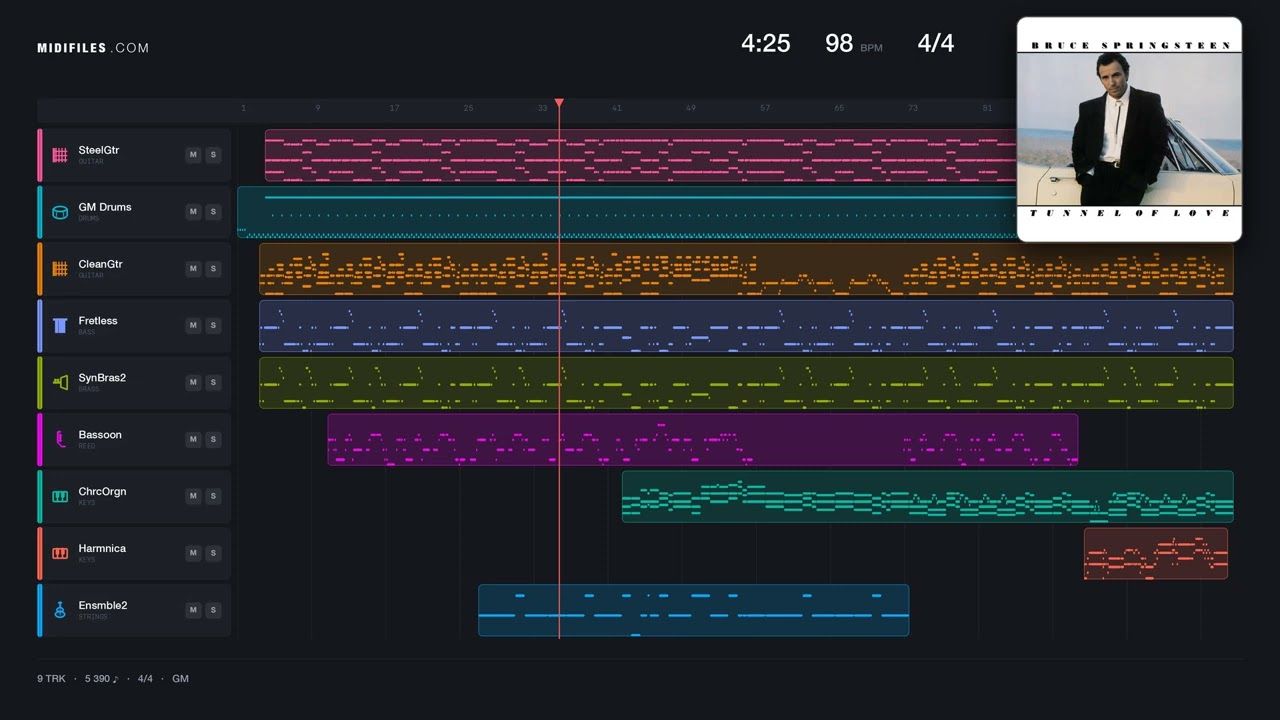Select the magenta Bassoon clip

point(703,439)
